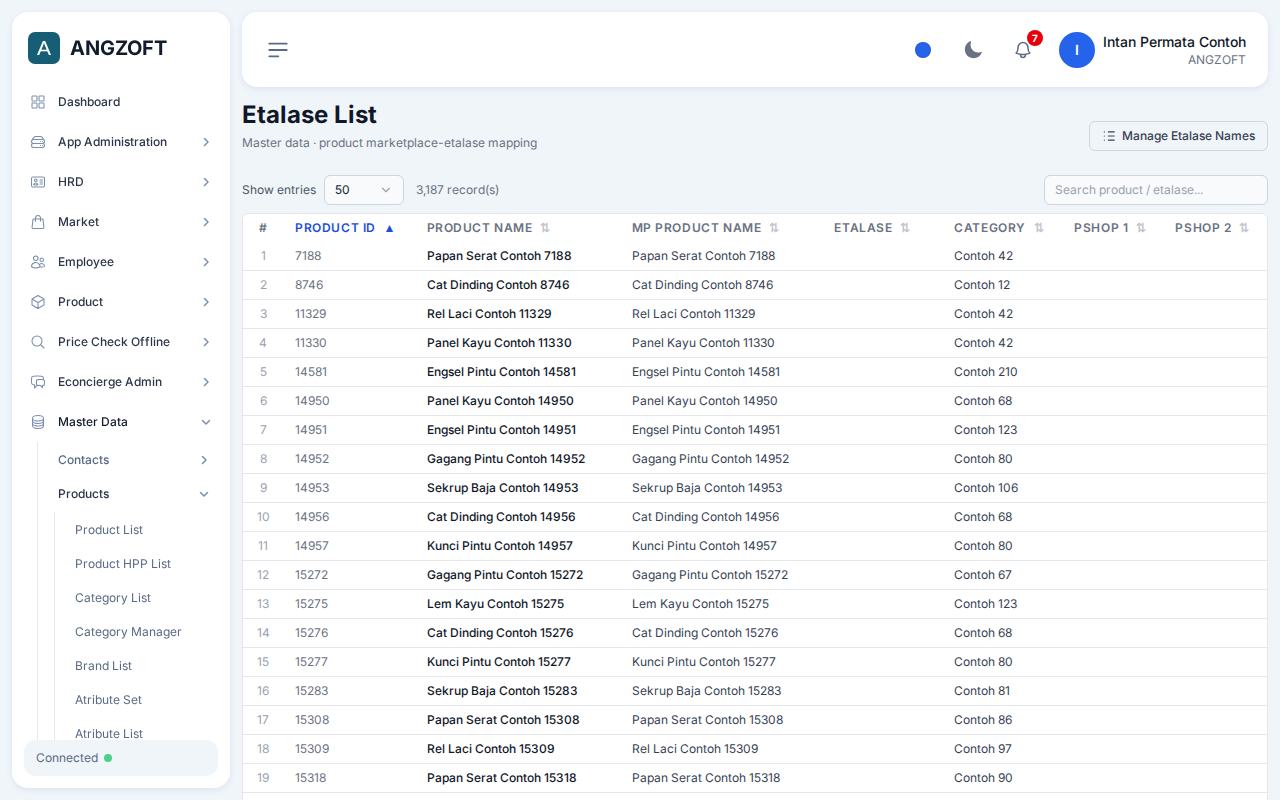The image size is (1280, 800).
Task: Click the Manage Etalase Names button
Action: tap(1178, 136)
